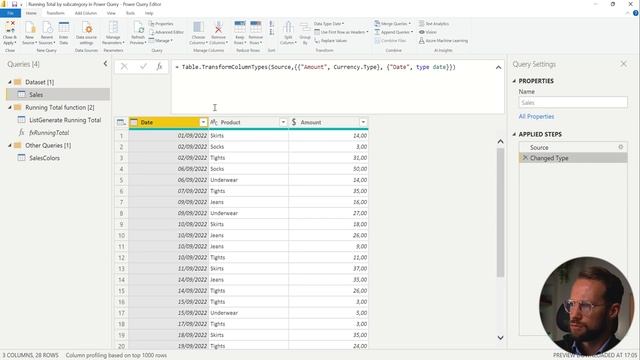Open query Properties from ribbon
Viewport: 640px width, 360px height.
(x=162, y=24)
